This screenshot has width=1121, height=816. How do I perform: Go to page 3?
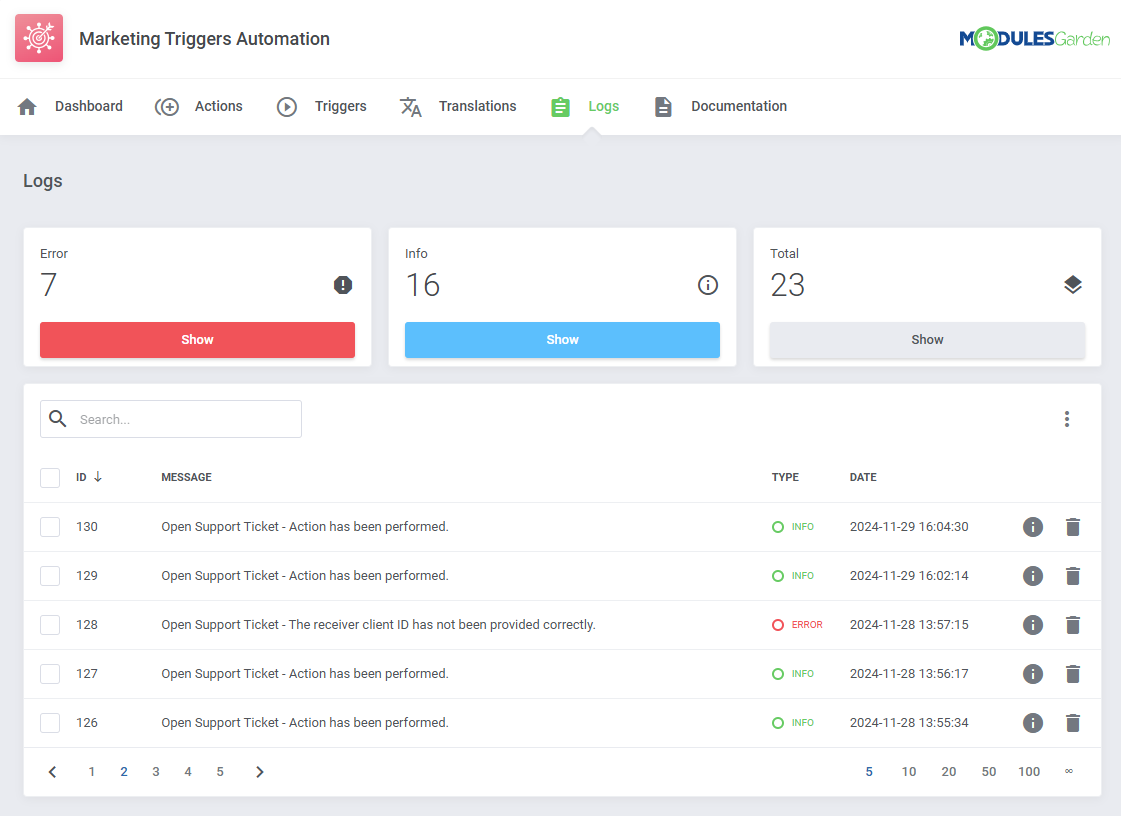pyautogui.click(x=156, y=772)
